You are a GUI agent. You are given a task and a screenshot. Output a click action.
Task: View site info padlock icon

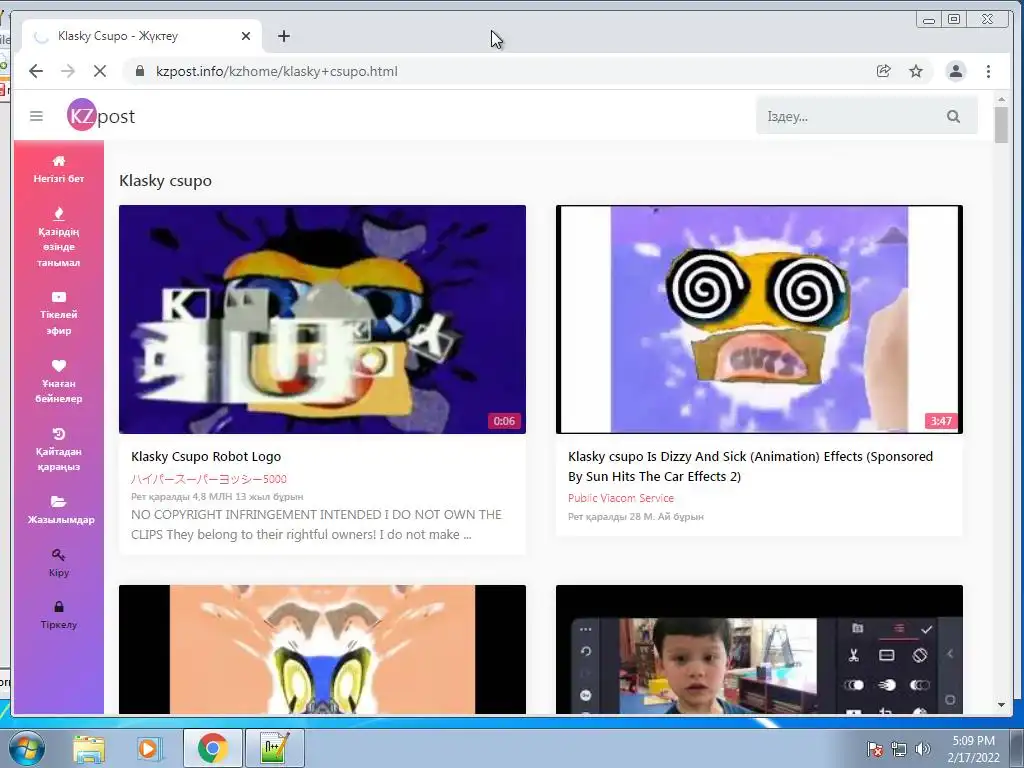pyautogui.click(x=139, y=71)
